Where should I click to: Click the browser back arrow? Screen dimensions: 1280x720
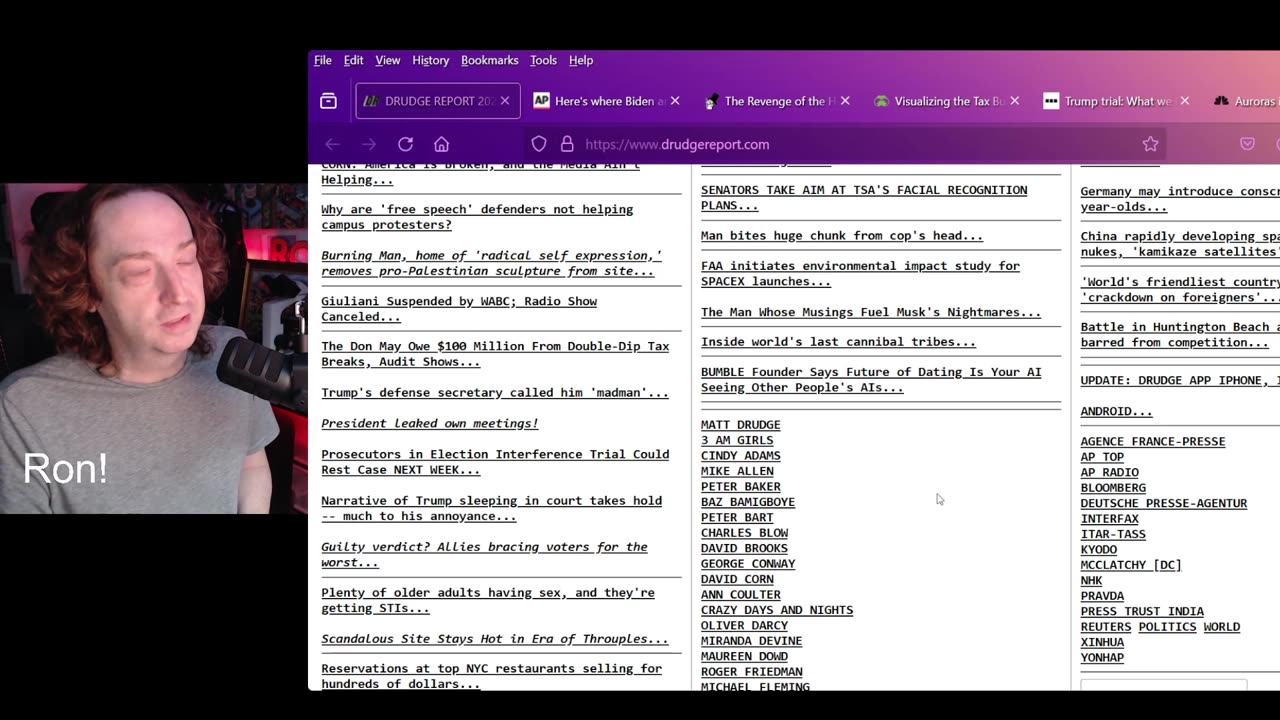pyautogui.click(x=333, y=144)
